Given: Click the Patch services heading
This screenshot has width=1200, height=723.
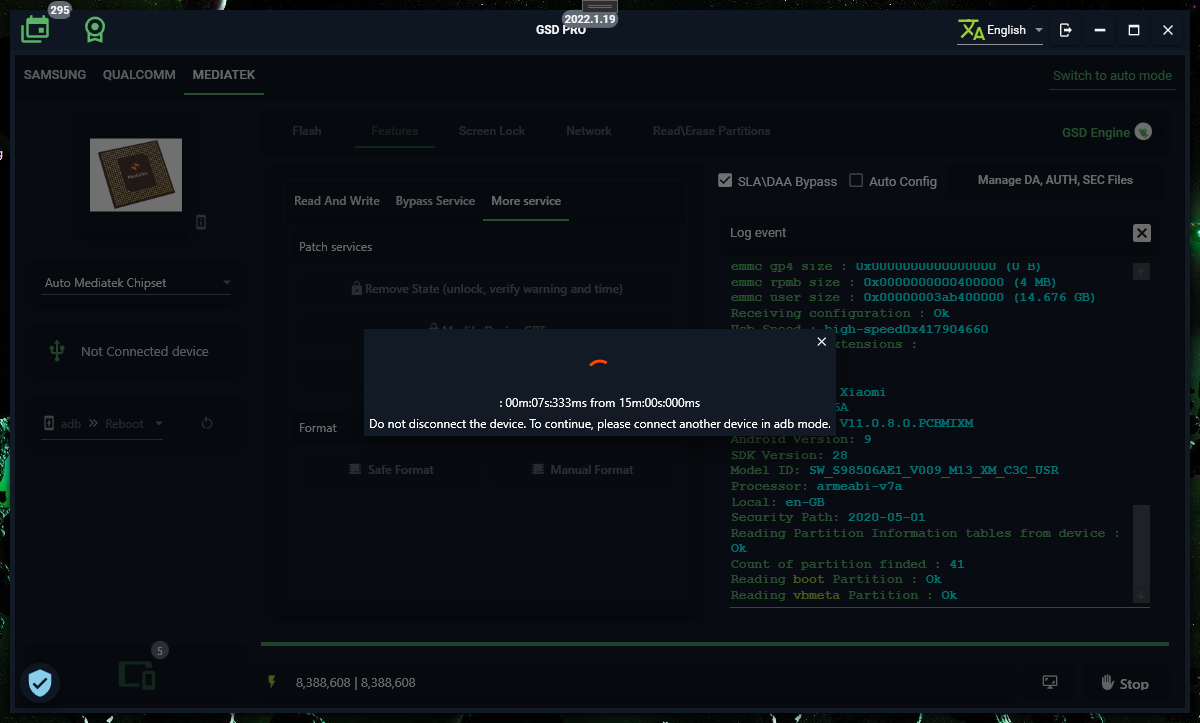Looking at the screenshot, I should [x=335, y=247].
